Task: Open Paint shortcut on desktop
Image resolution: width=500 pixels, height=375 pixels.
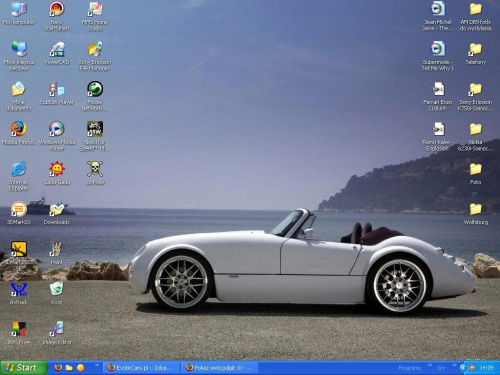Action: (57, 249)
